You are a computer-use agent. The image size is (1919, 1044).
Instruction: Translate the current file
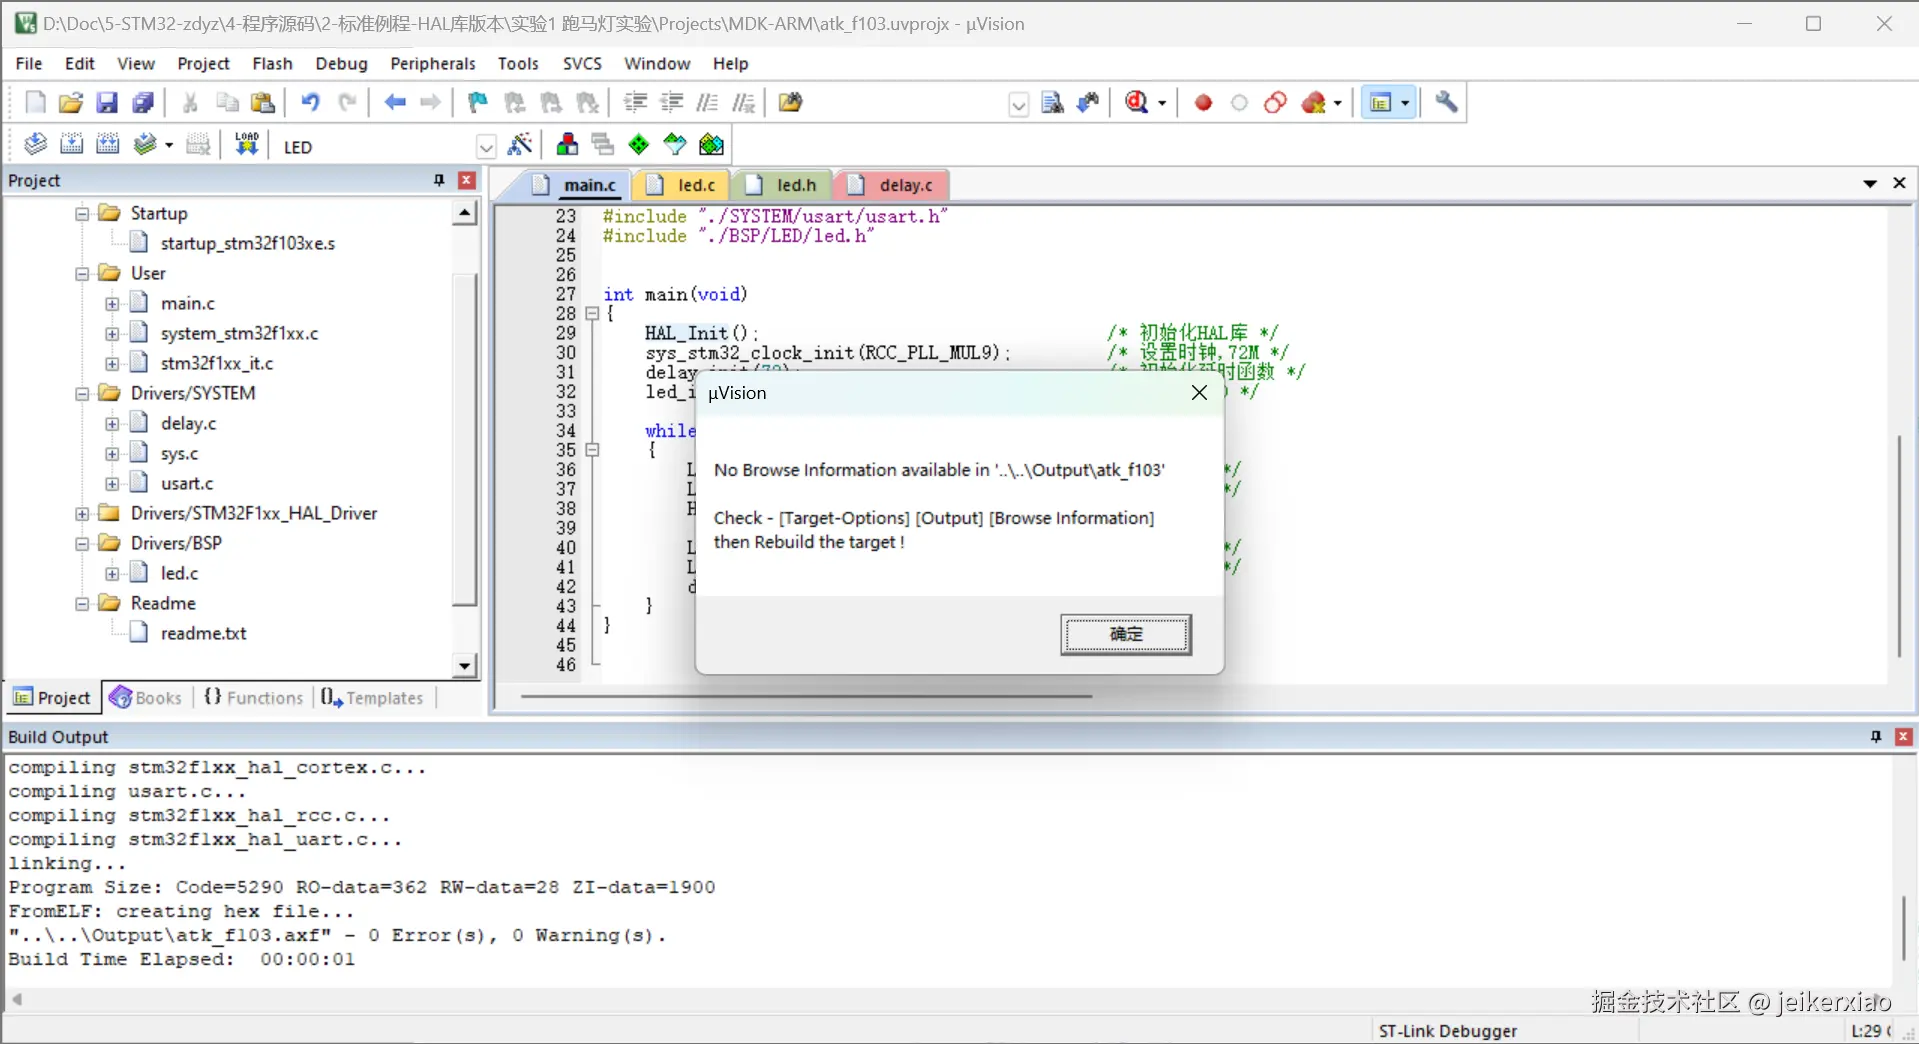point(35,145)
